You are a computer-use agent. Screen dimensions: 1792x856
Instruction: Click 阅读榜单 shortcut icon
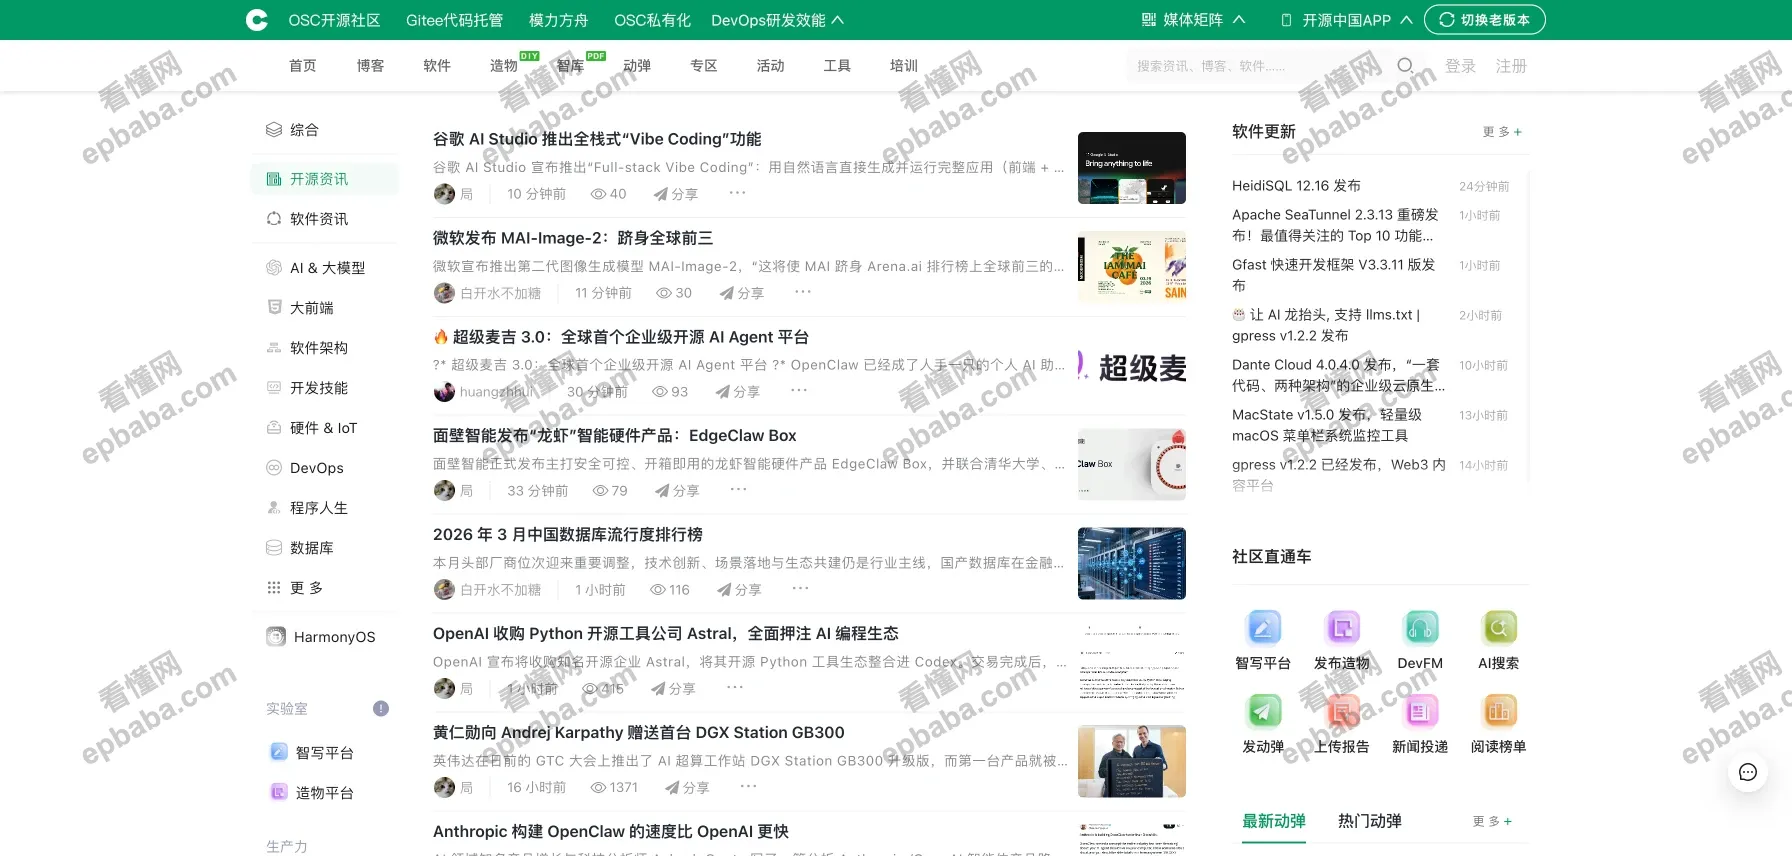1498,711
